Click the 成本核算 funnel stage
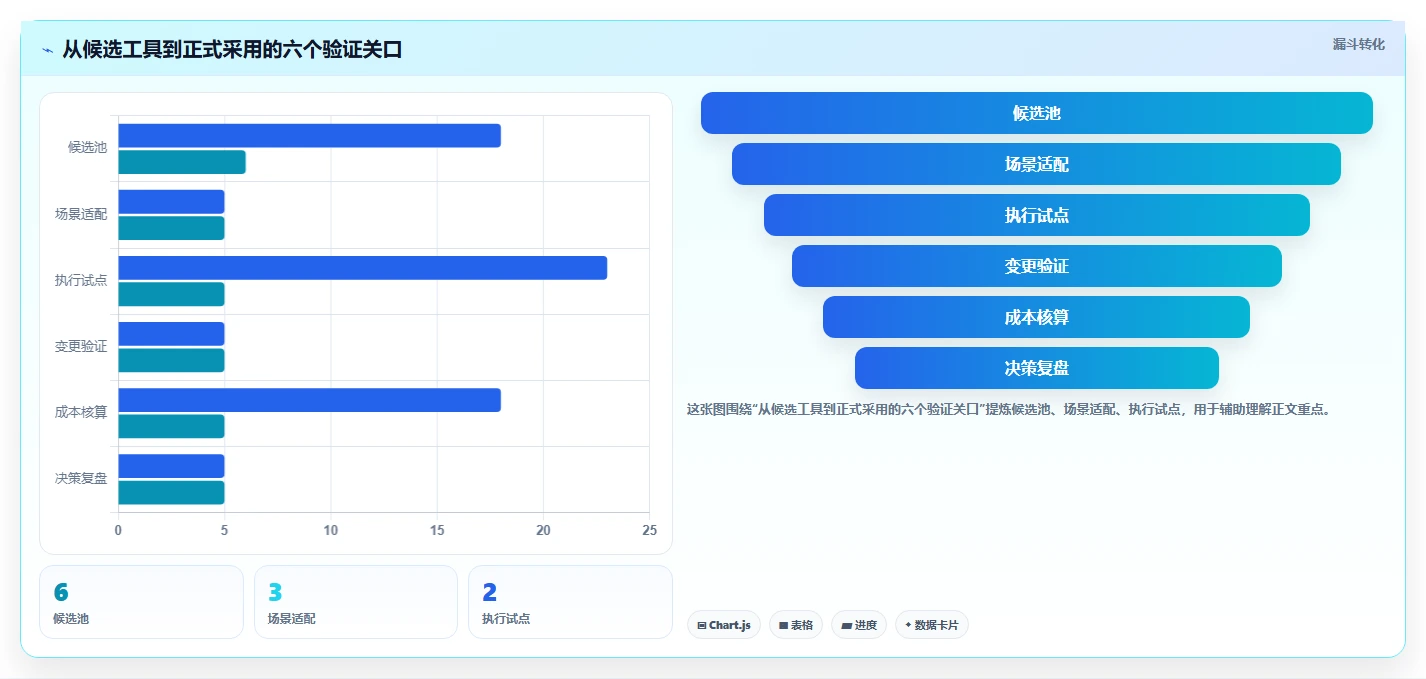 point(1036,317)
